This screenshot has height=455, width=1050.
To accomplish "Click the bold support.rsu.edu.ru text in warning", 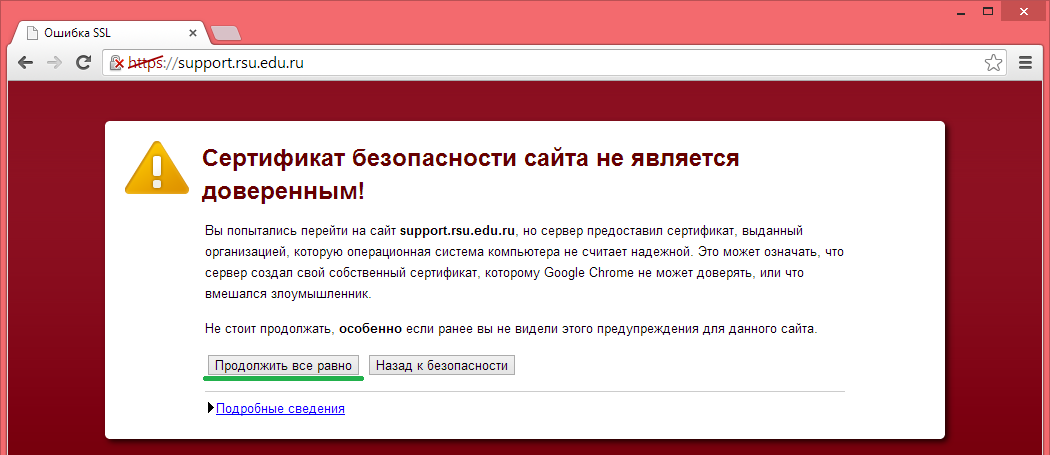I will 457,231.
